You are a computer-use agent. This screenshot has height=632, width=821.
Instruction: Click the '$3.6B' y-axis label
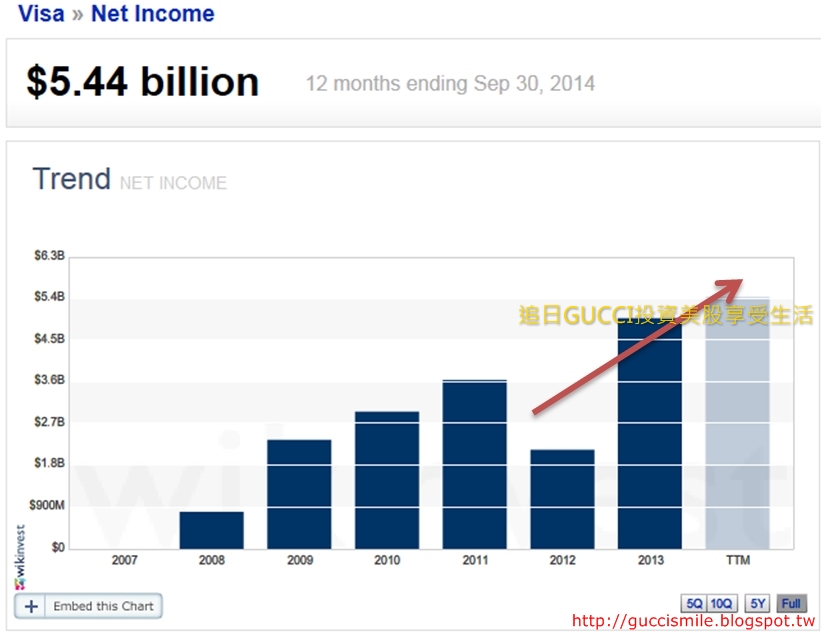pos(50,380)
